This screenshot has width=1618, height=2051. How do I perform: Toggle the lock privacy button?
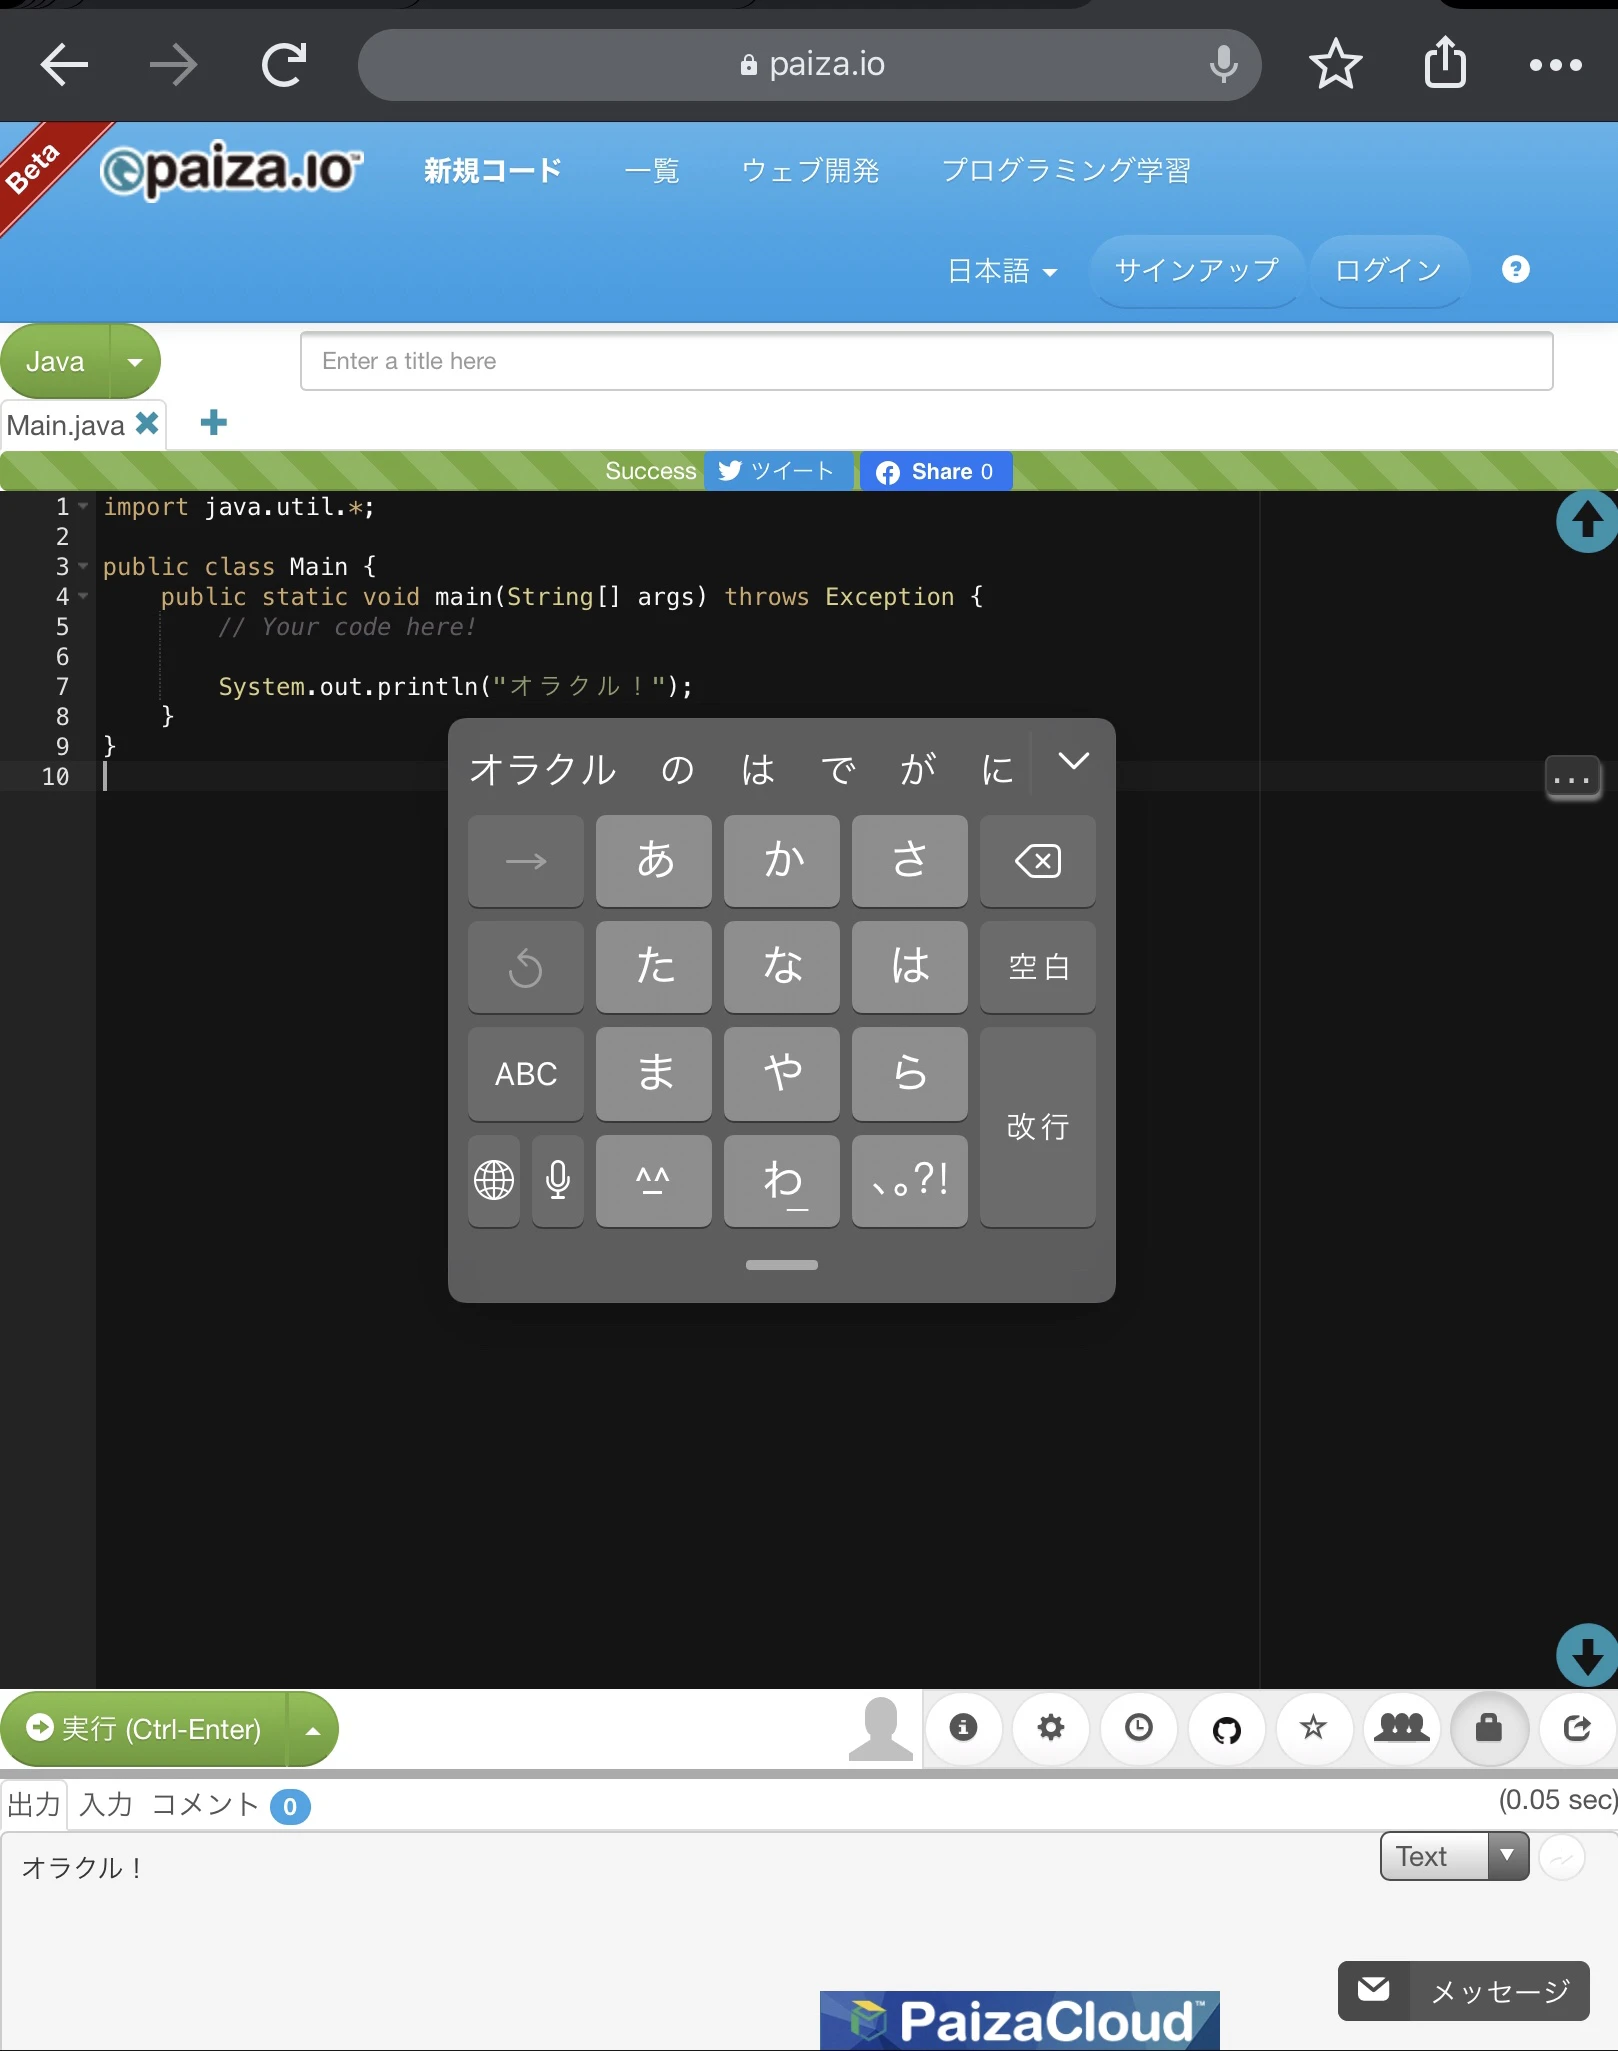[x=1489, y=1727]
